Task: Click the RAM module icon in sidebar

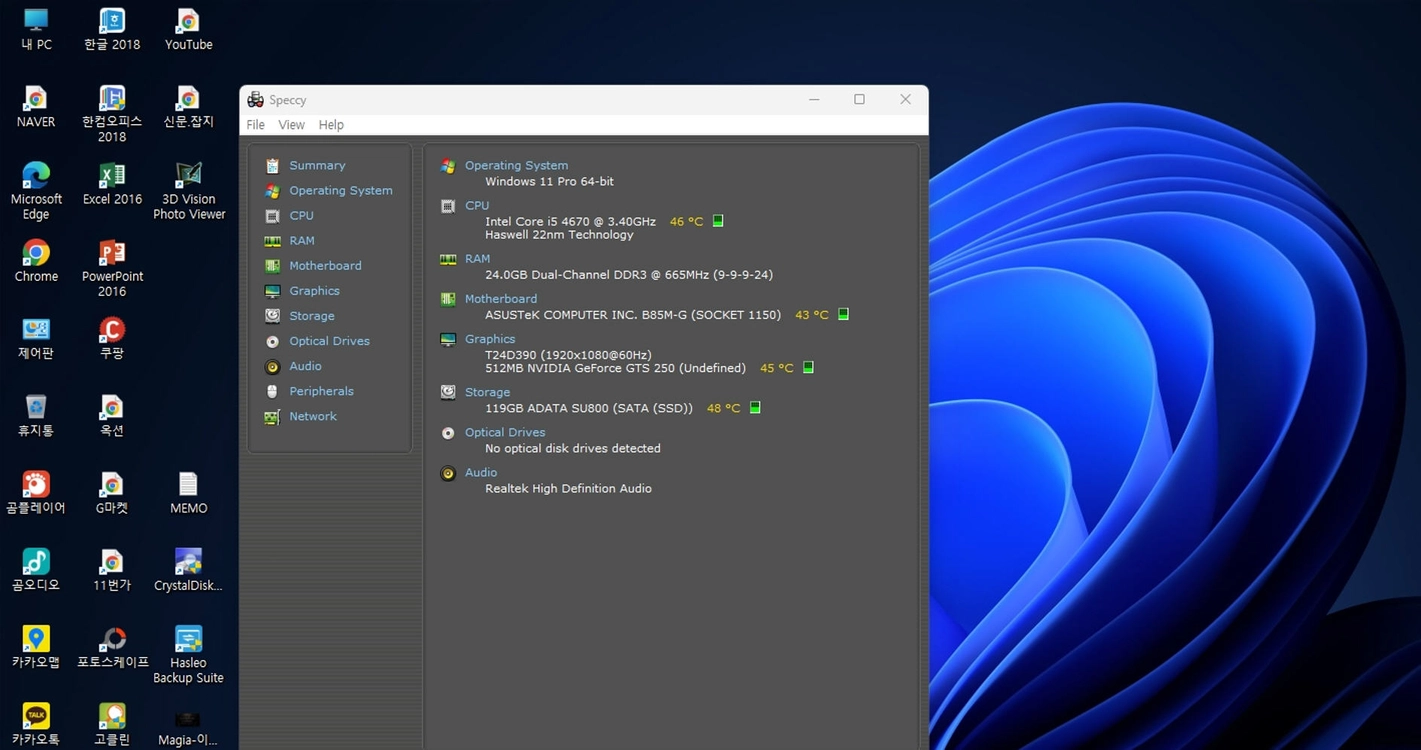Action: tap(272, 241)
